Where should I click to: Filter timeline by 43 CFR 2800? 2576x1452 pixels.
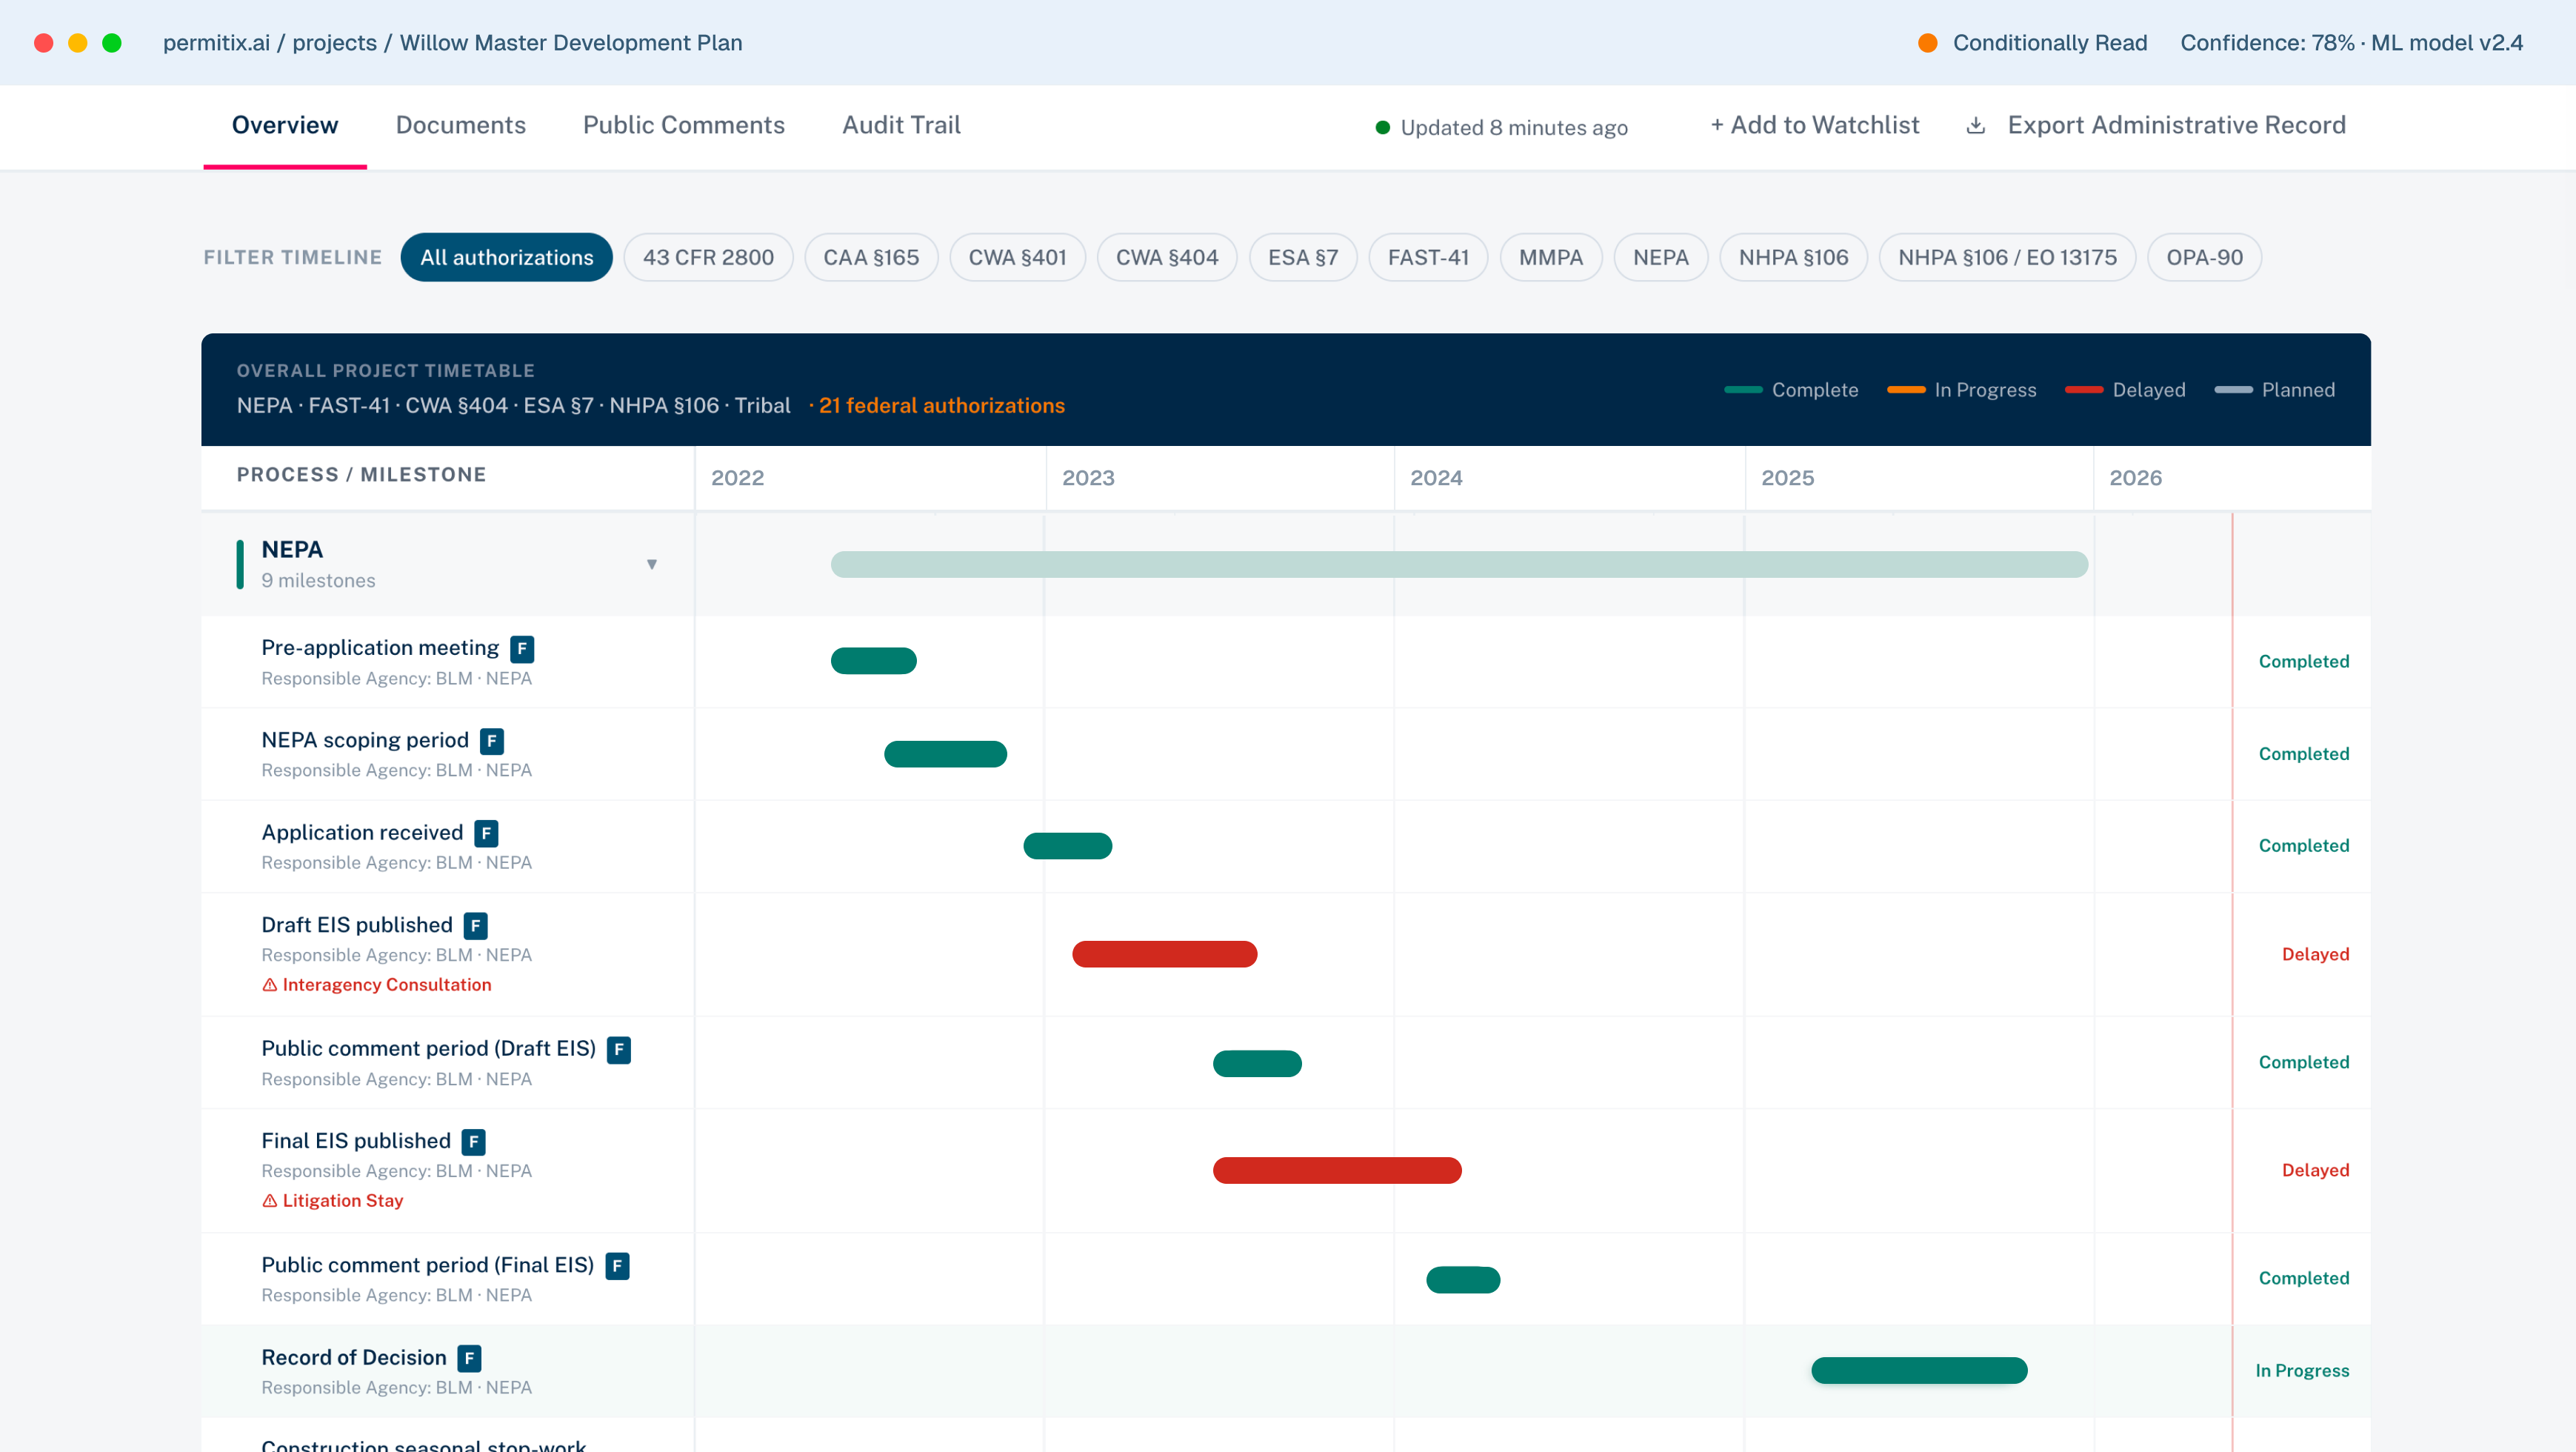click(x=708, y=257)
